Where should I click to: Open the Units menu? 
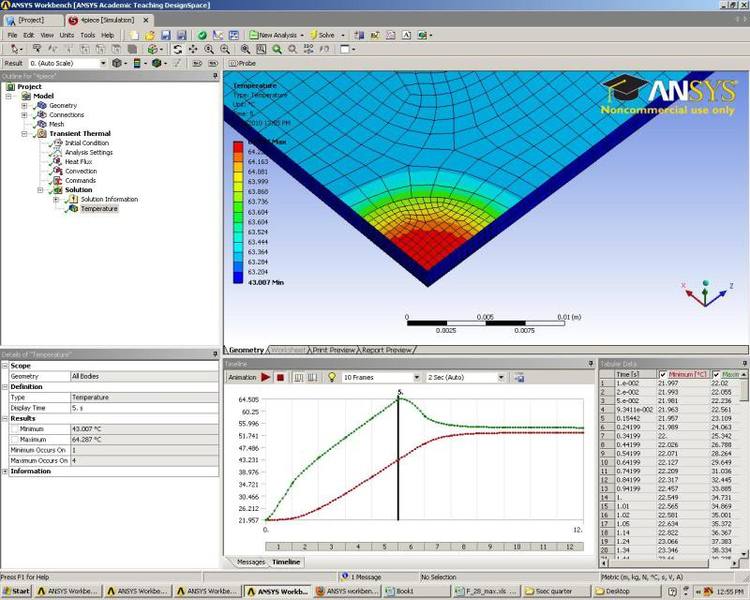coord(66,35)
